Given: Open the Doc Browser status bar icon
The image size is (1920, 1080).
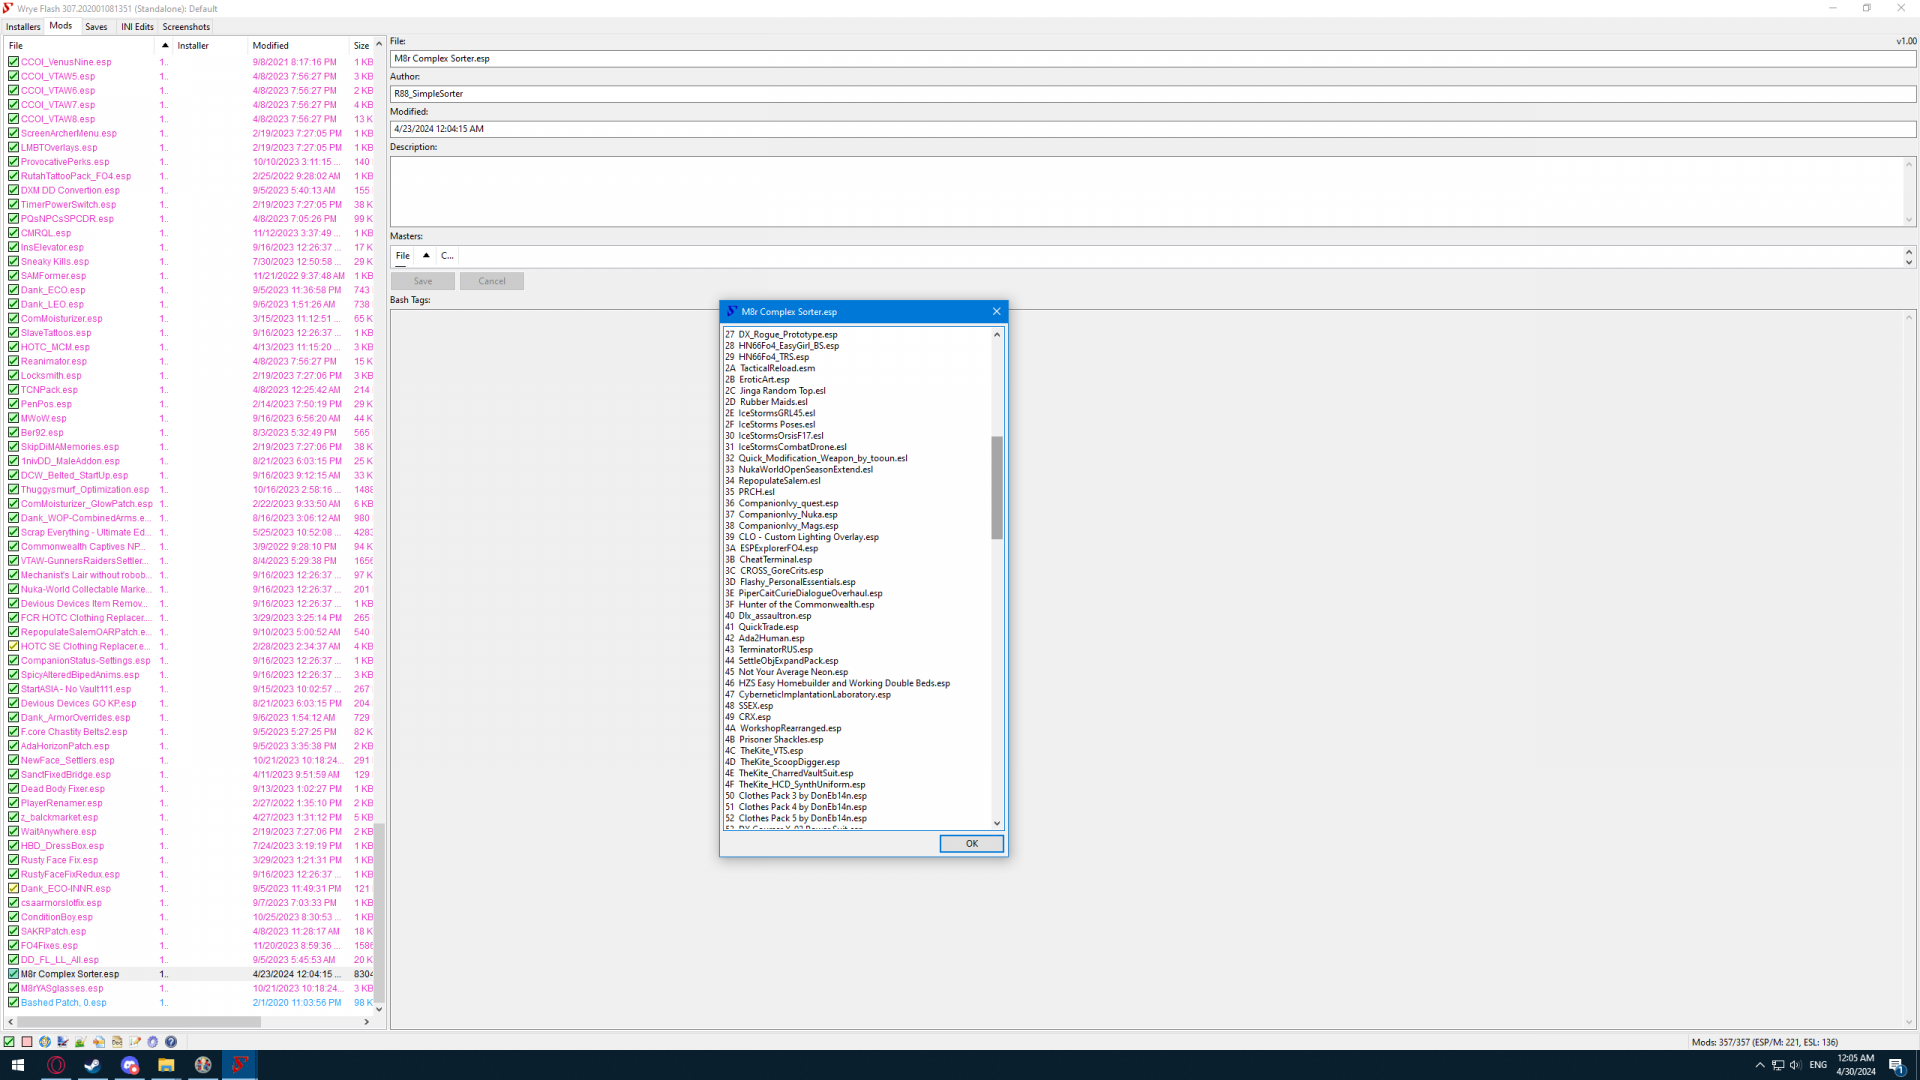Looking at the screenshot, I should 117,1041.
